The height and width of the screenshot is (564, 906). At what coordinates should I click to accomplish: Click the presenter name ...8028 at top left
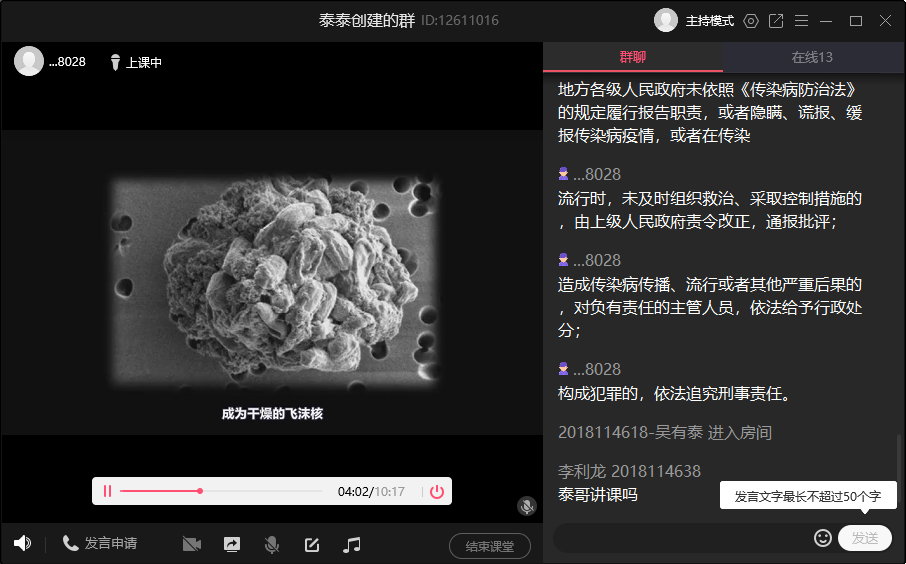(67, 62)
